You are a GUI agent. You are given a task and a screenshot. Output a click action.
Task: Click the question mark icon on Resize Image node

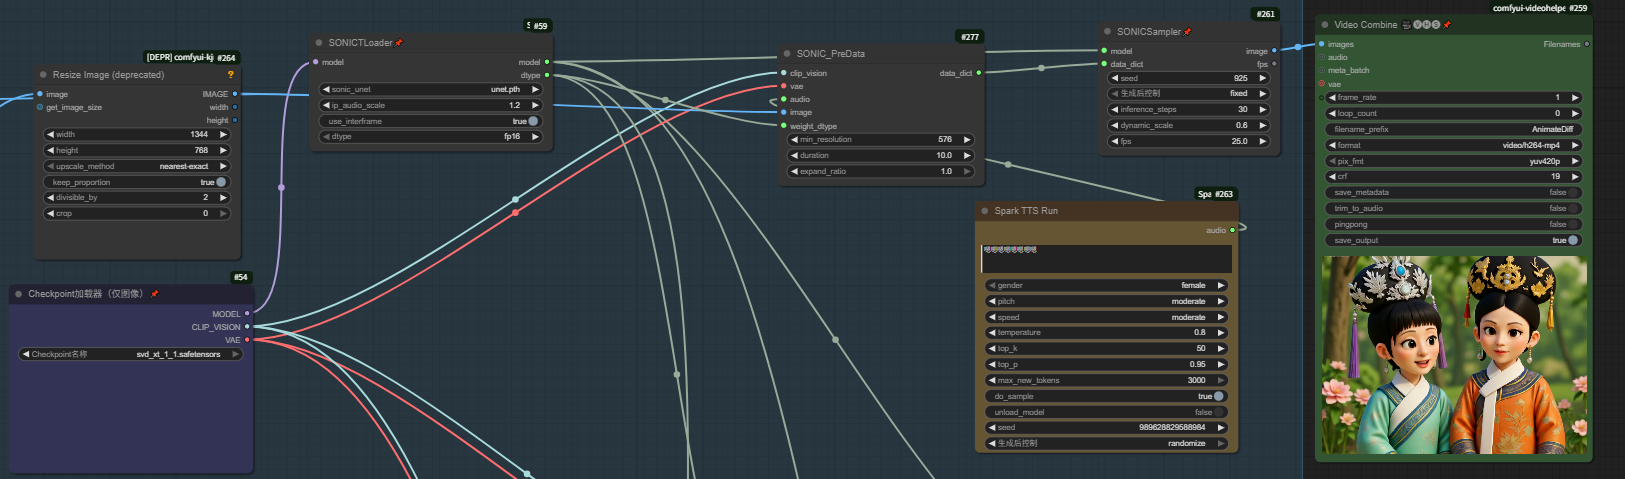tap(231, 74)
